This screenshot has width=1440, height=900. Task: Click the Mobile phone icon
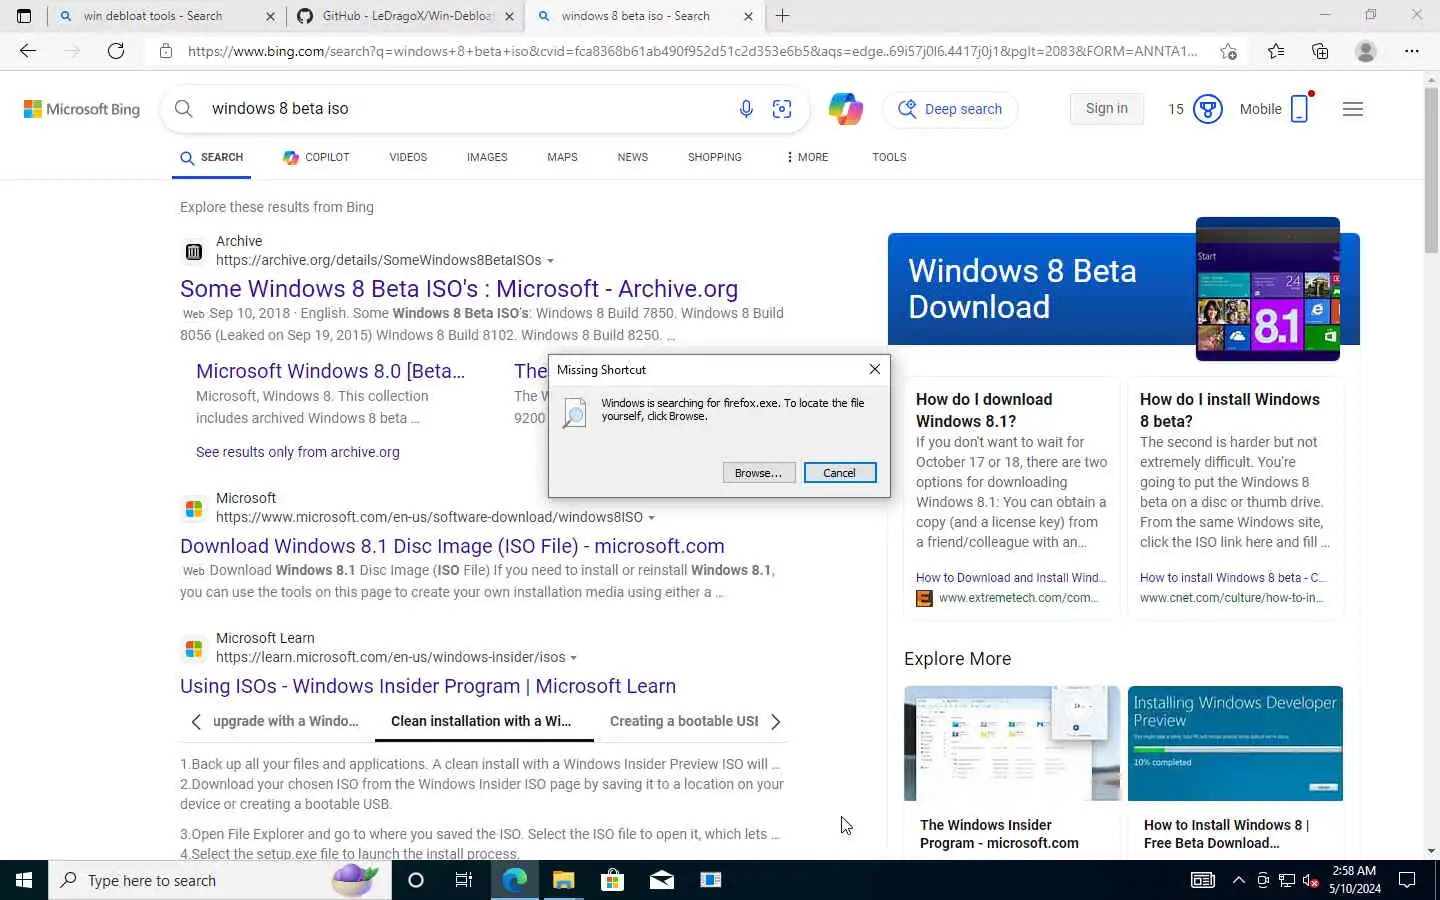coord(1300,108)
